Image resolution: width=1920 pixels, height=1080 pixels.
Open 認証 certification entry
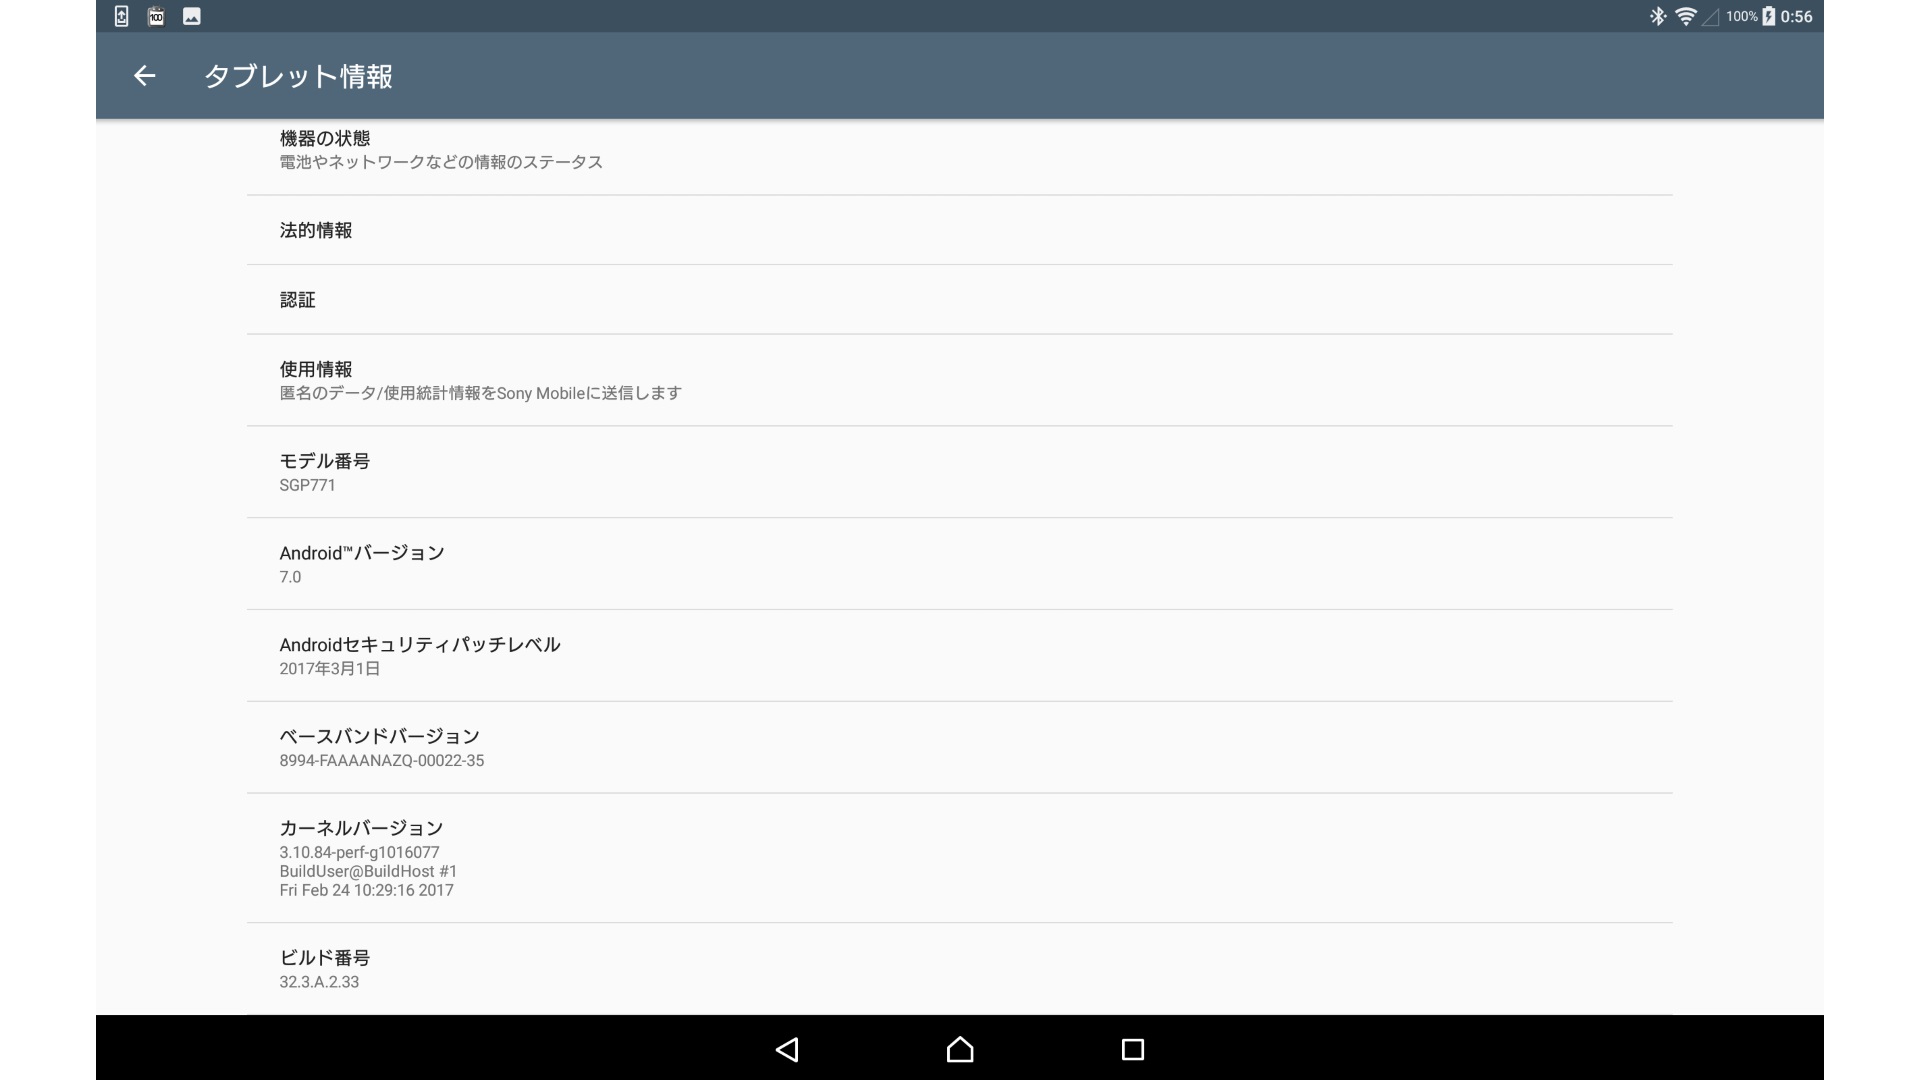point(960,300)
